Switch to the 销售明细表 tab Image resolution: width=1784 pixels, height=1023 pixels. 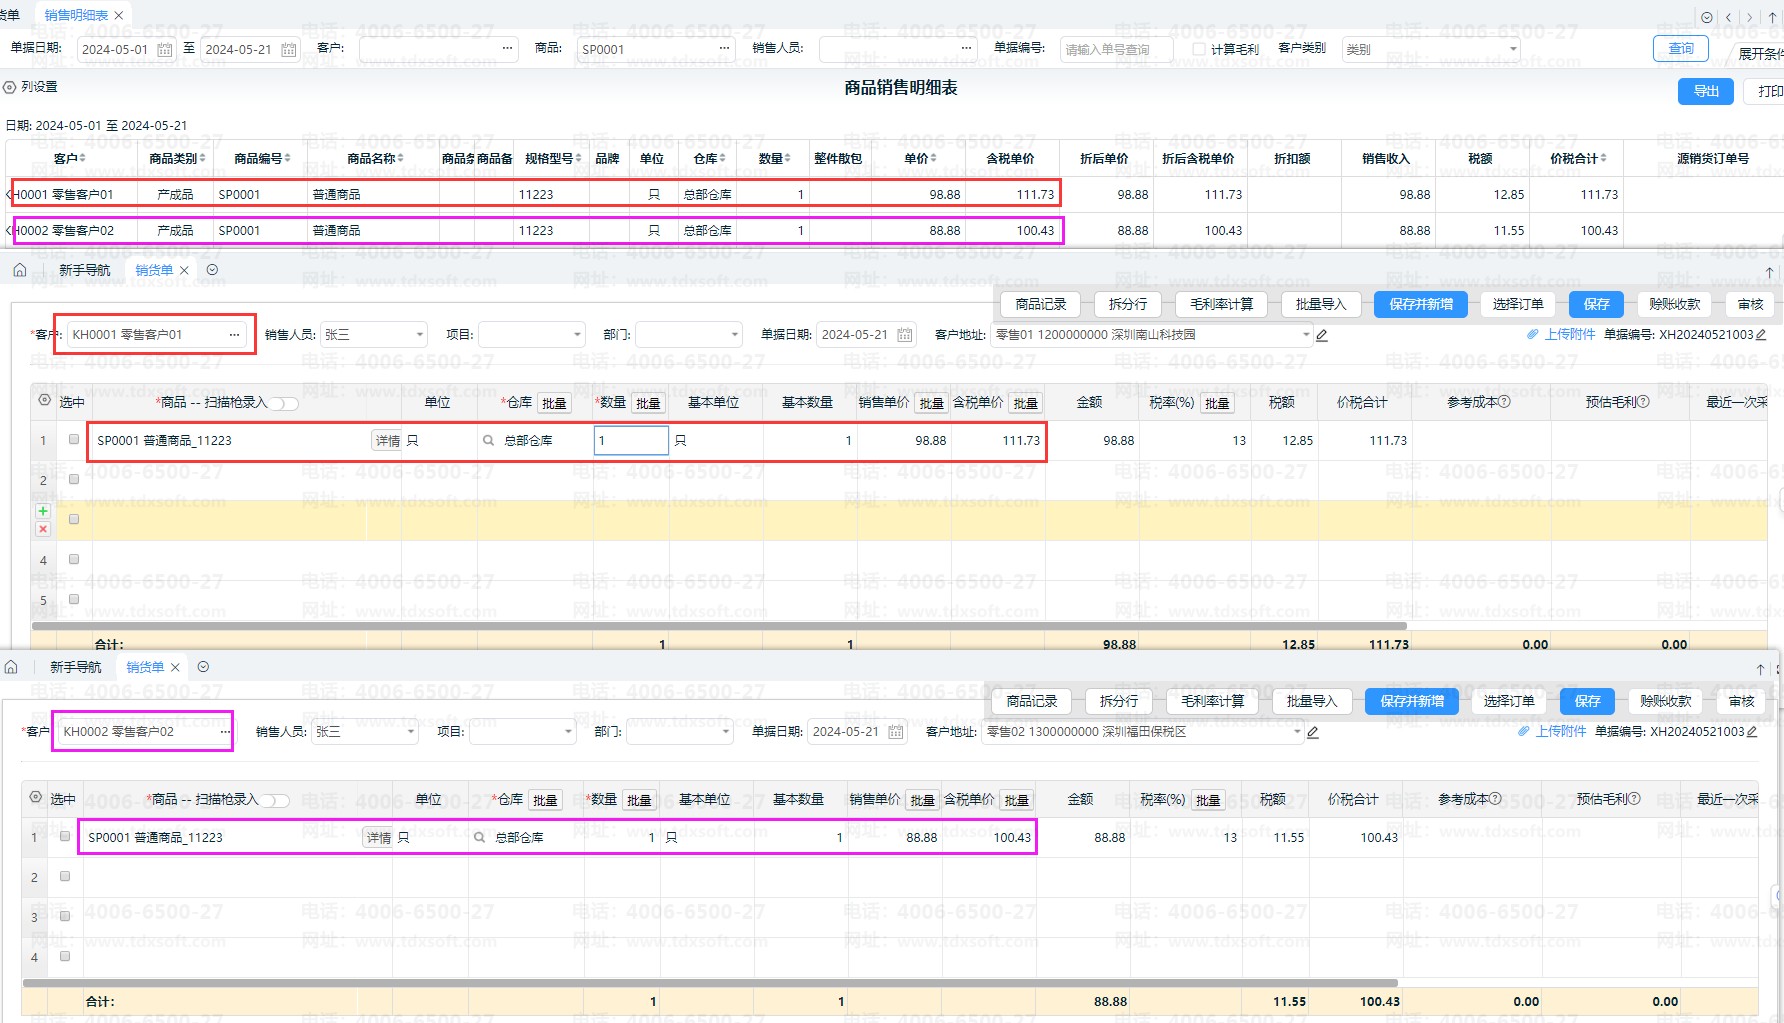(x=76, y=15)
